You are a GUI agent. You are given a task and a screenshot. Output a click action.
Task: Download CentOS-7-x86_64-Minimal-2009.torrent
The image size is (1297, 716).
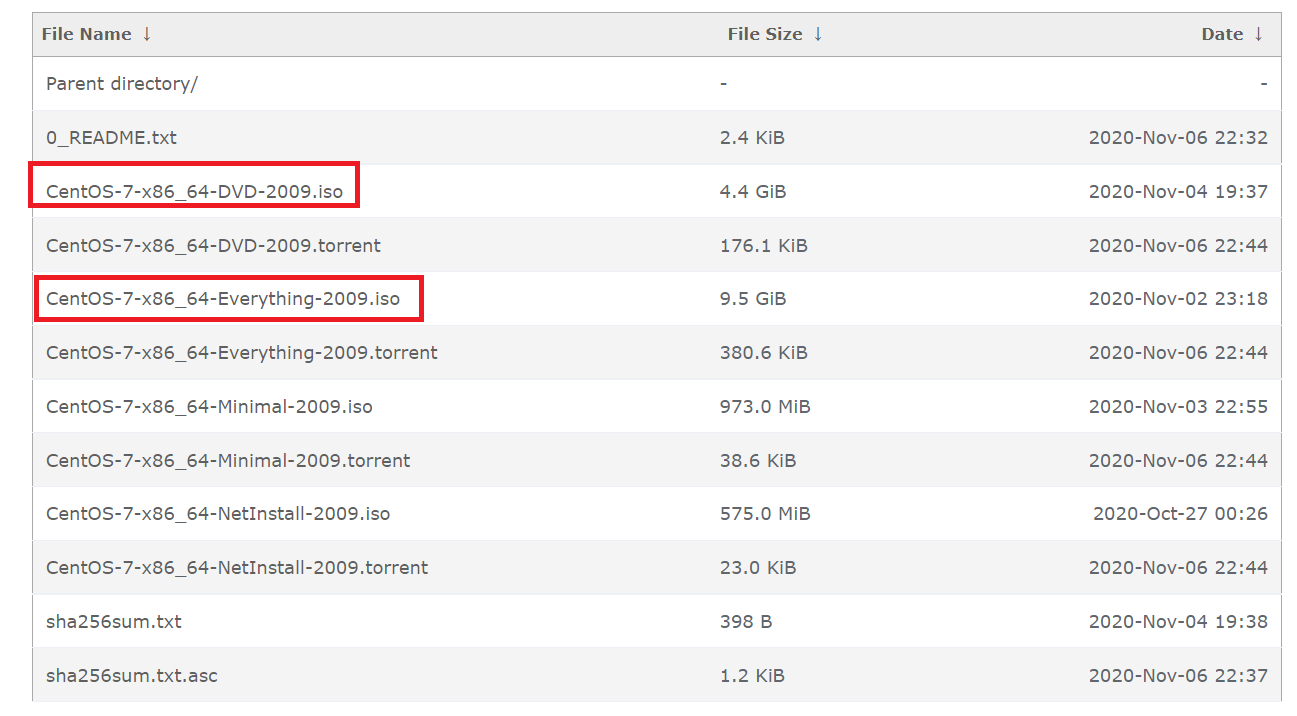click(228, 461)
